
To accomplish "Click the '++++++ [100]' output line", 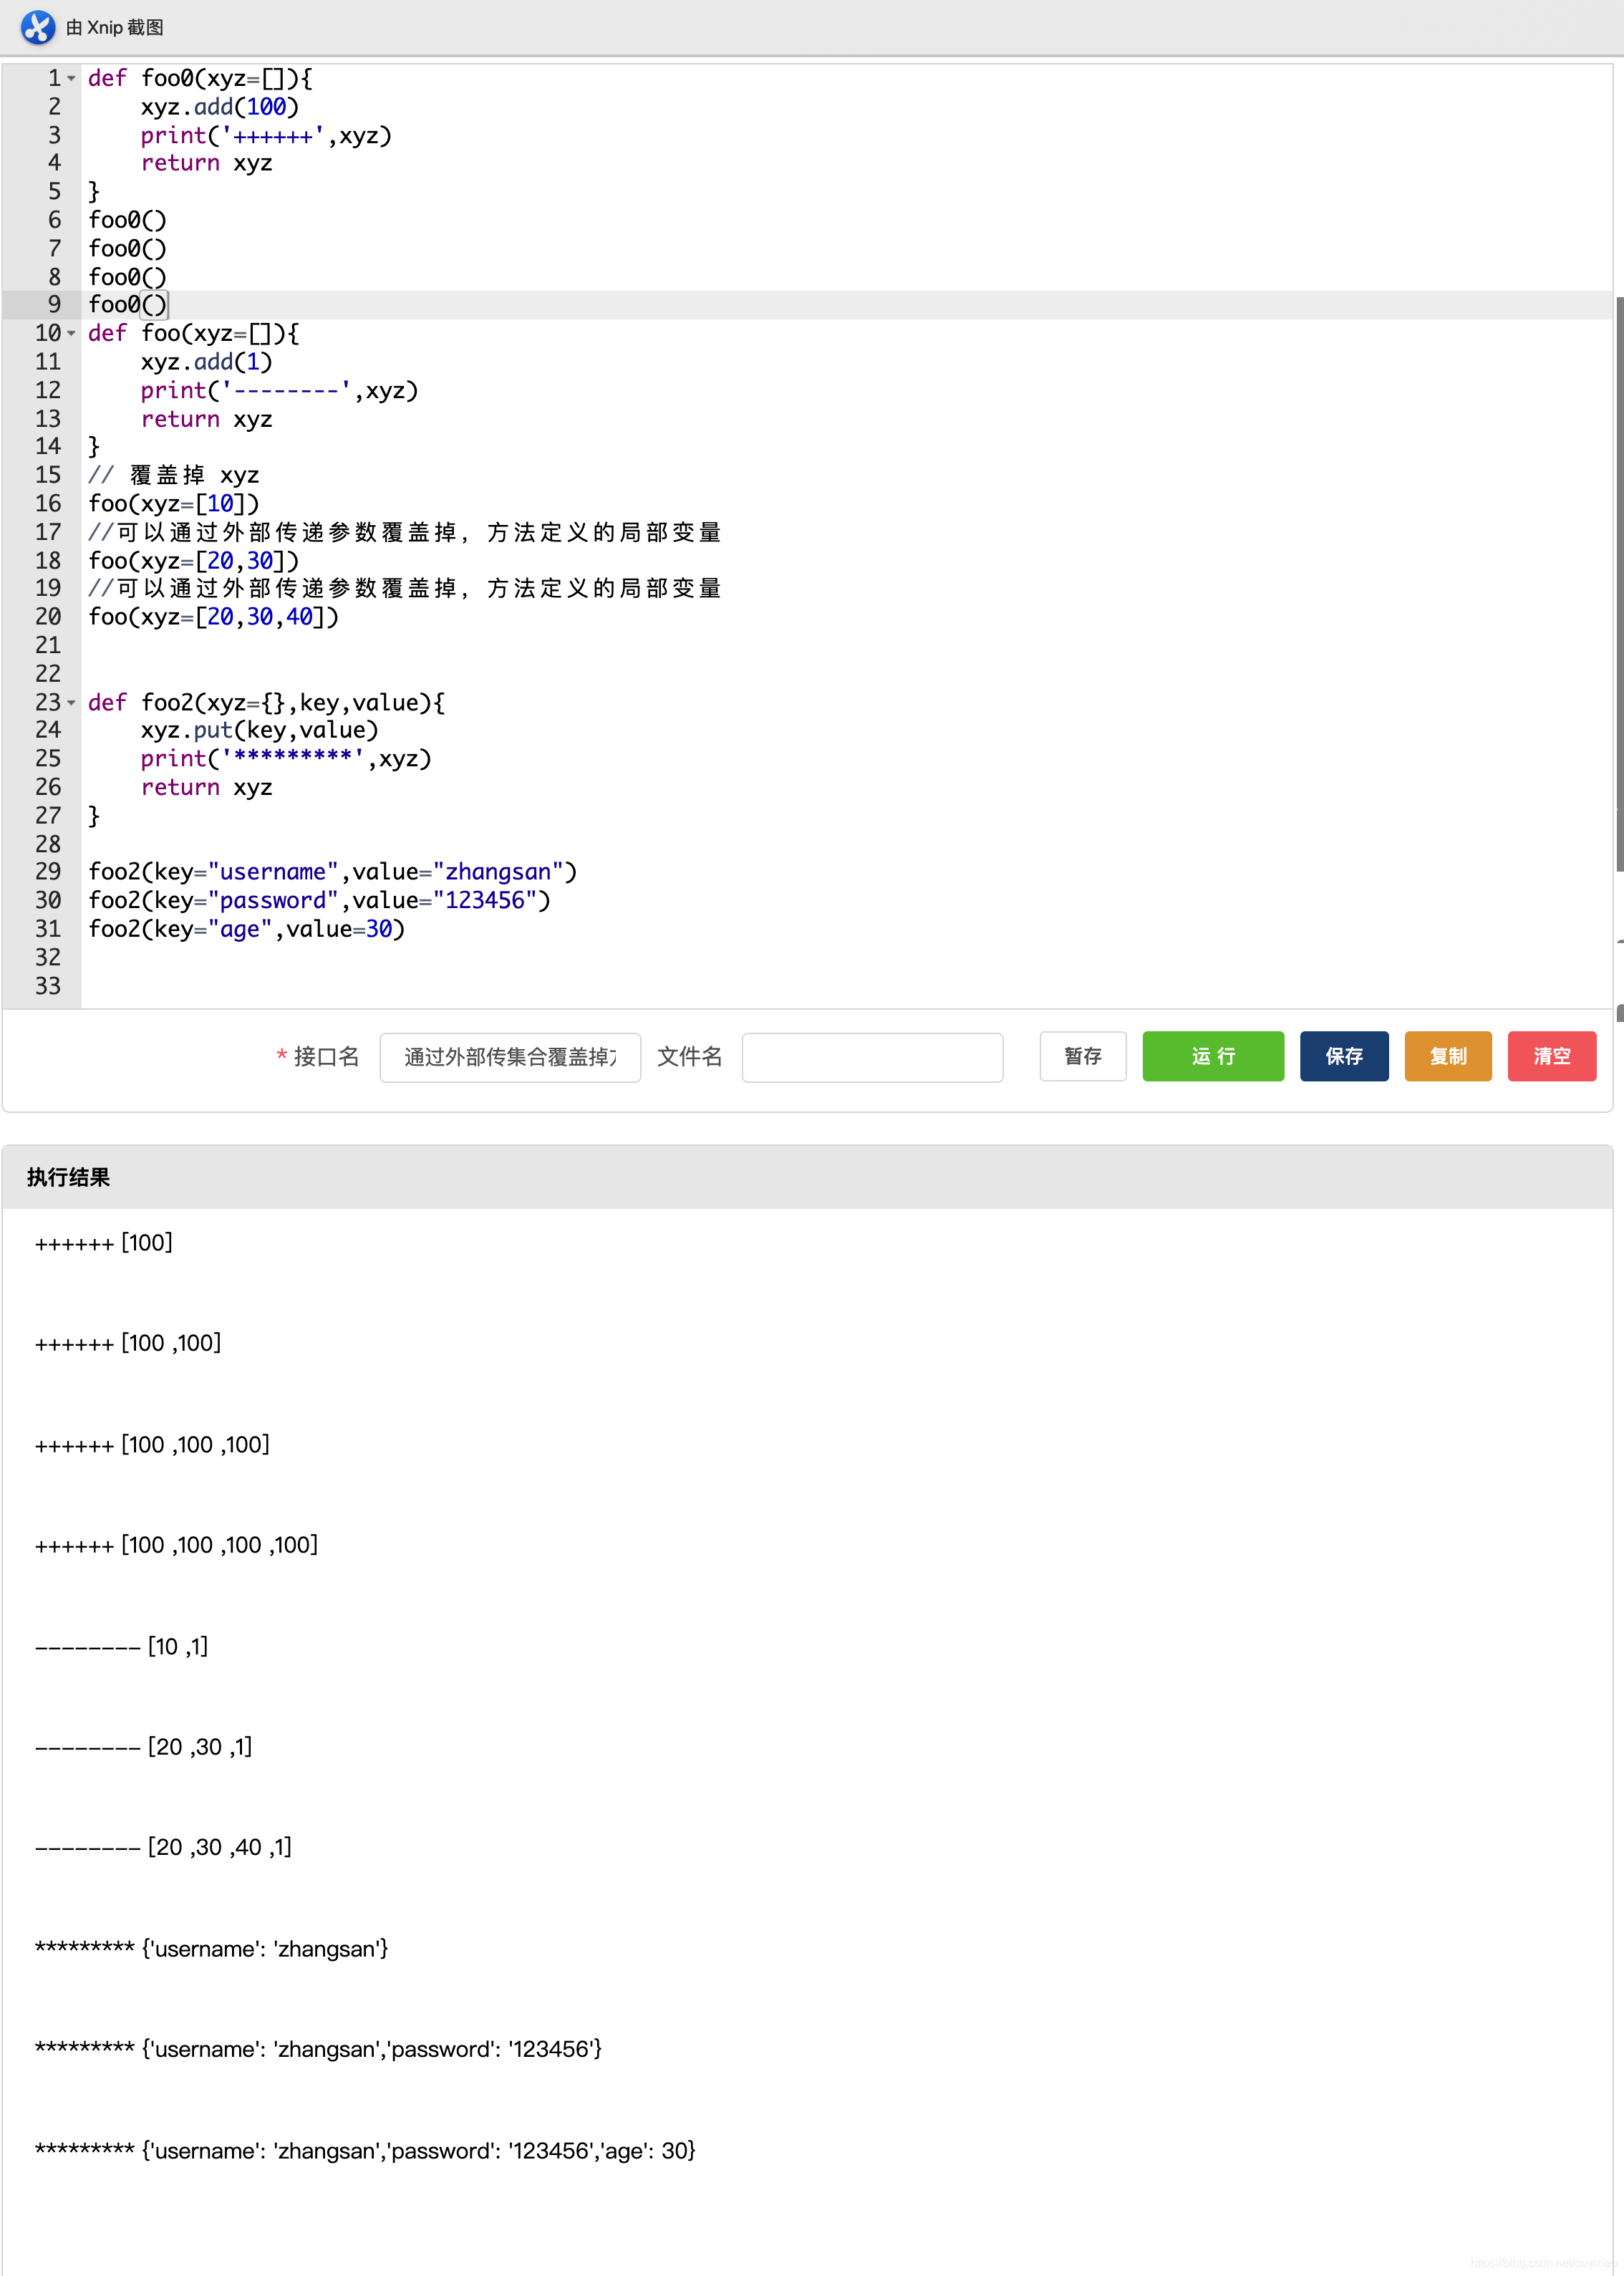I will tap(104, 1243).
